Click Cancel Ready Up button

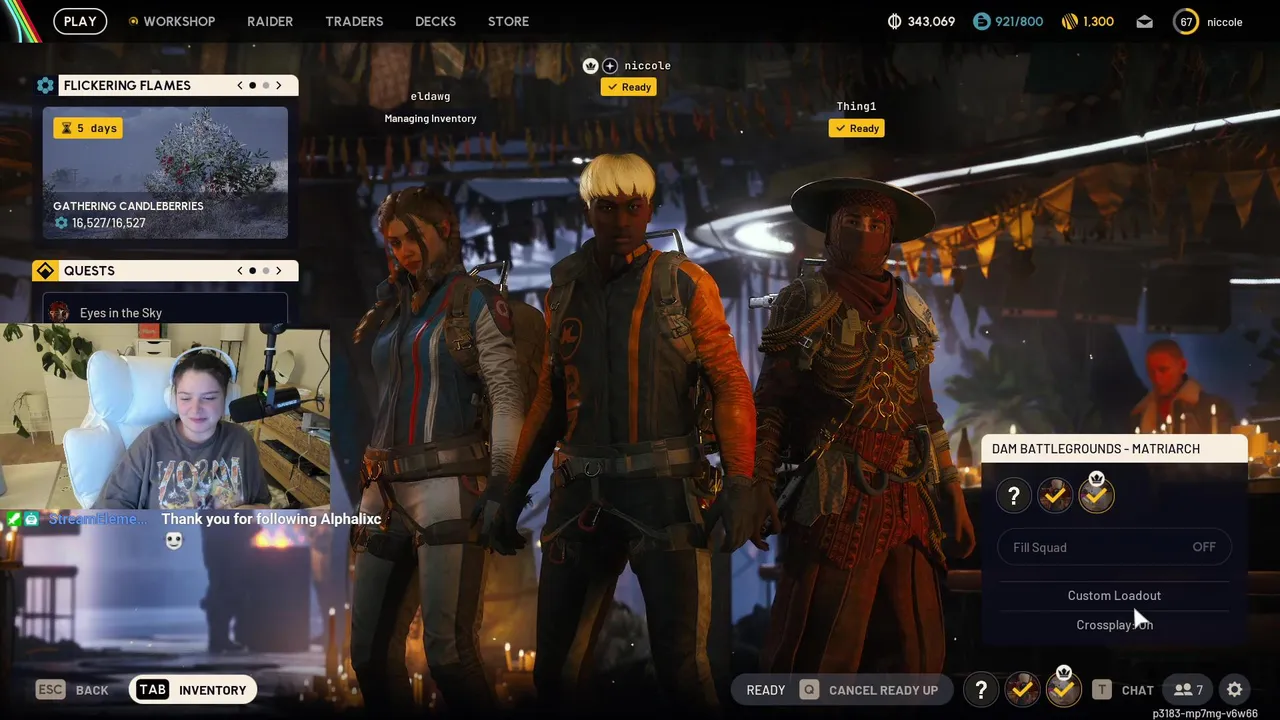(x=872, y=690)
